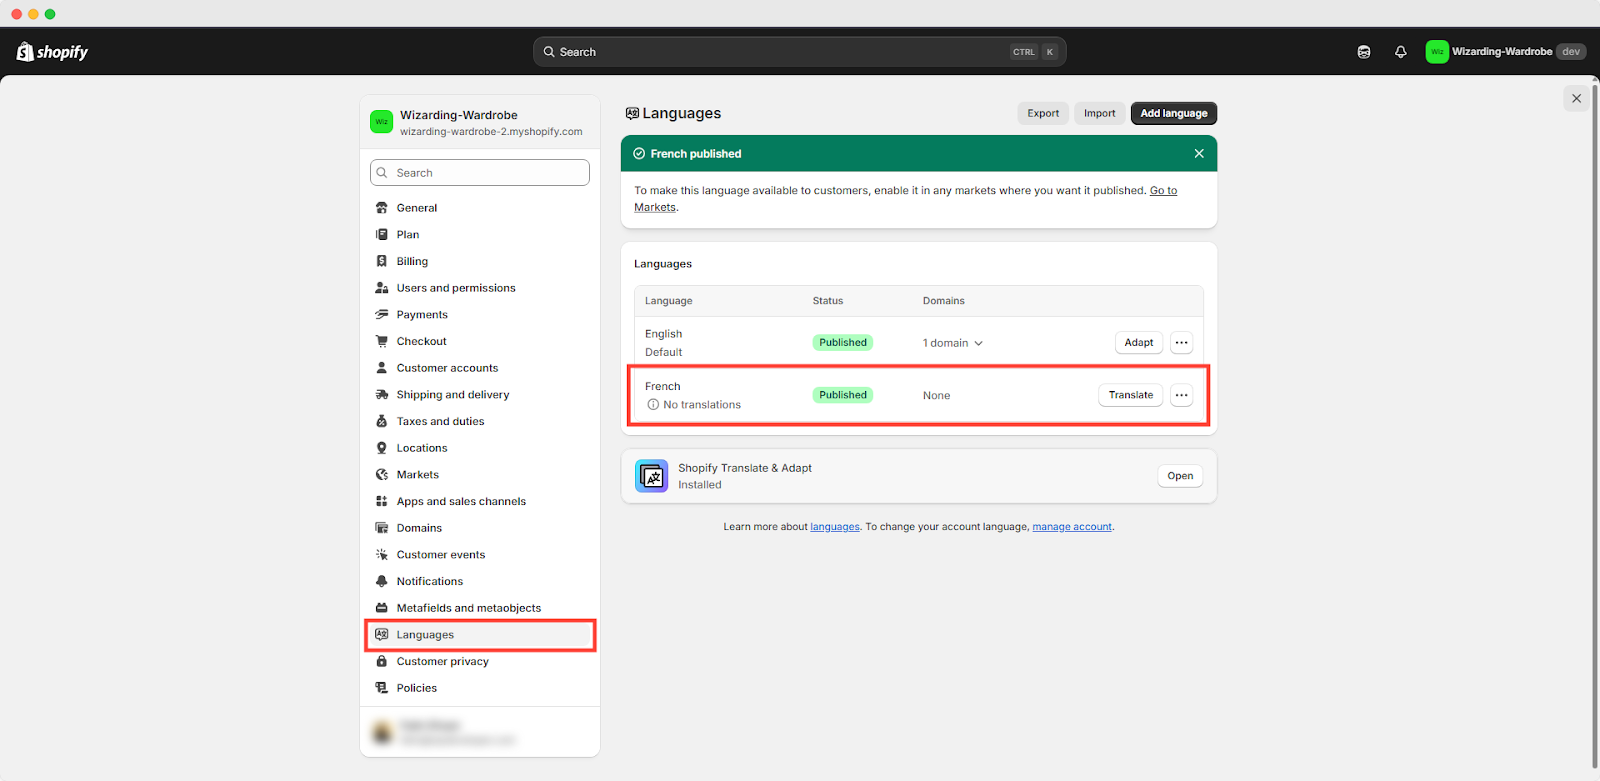The width and height of the screenshot is (1600, 781).
Task: Click the Shopify Translate & Adapt app icon
Action: point(652,476)
